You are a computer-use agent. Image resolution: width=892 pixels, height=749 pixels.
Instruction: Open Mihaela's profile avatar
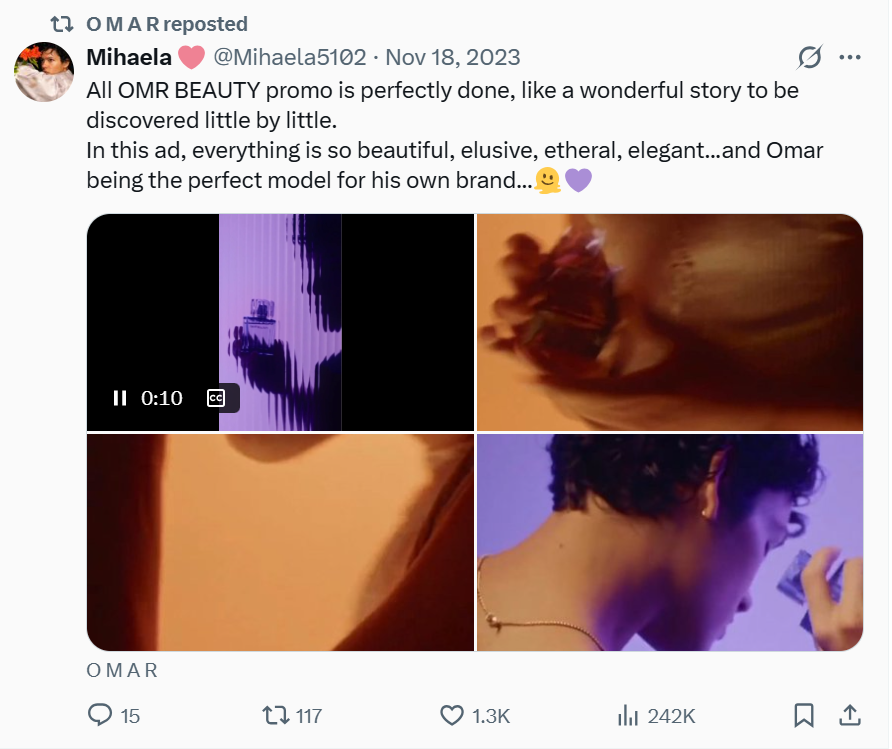(x=43, y=72)
